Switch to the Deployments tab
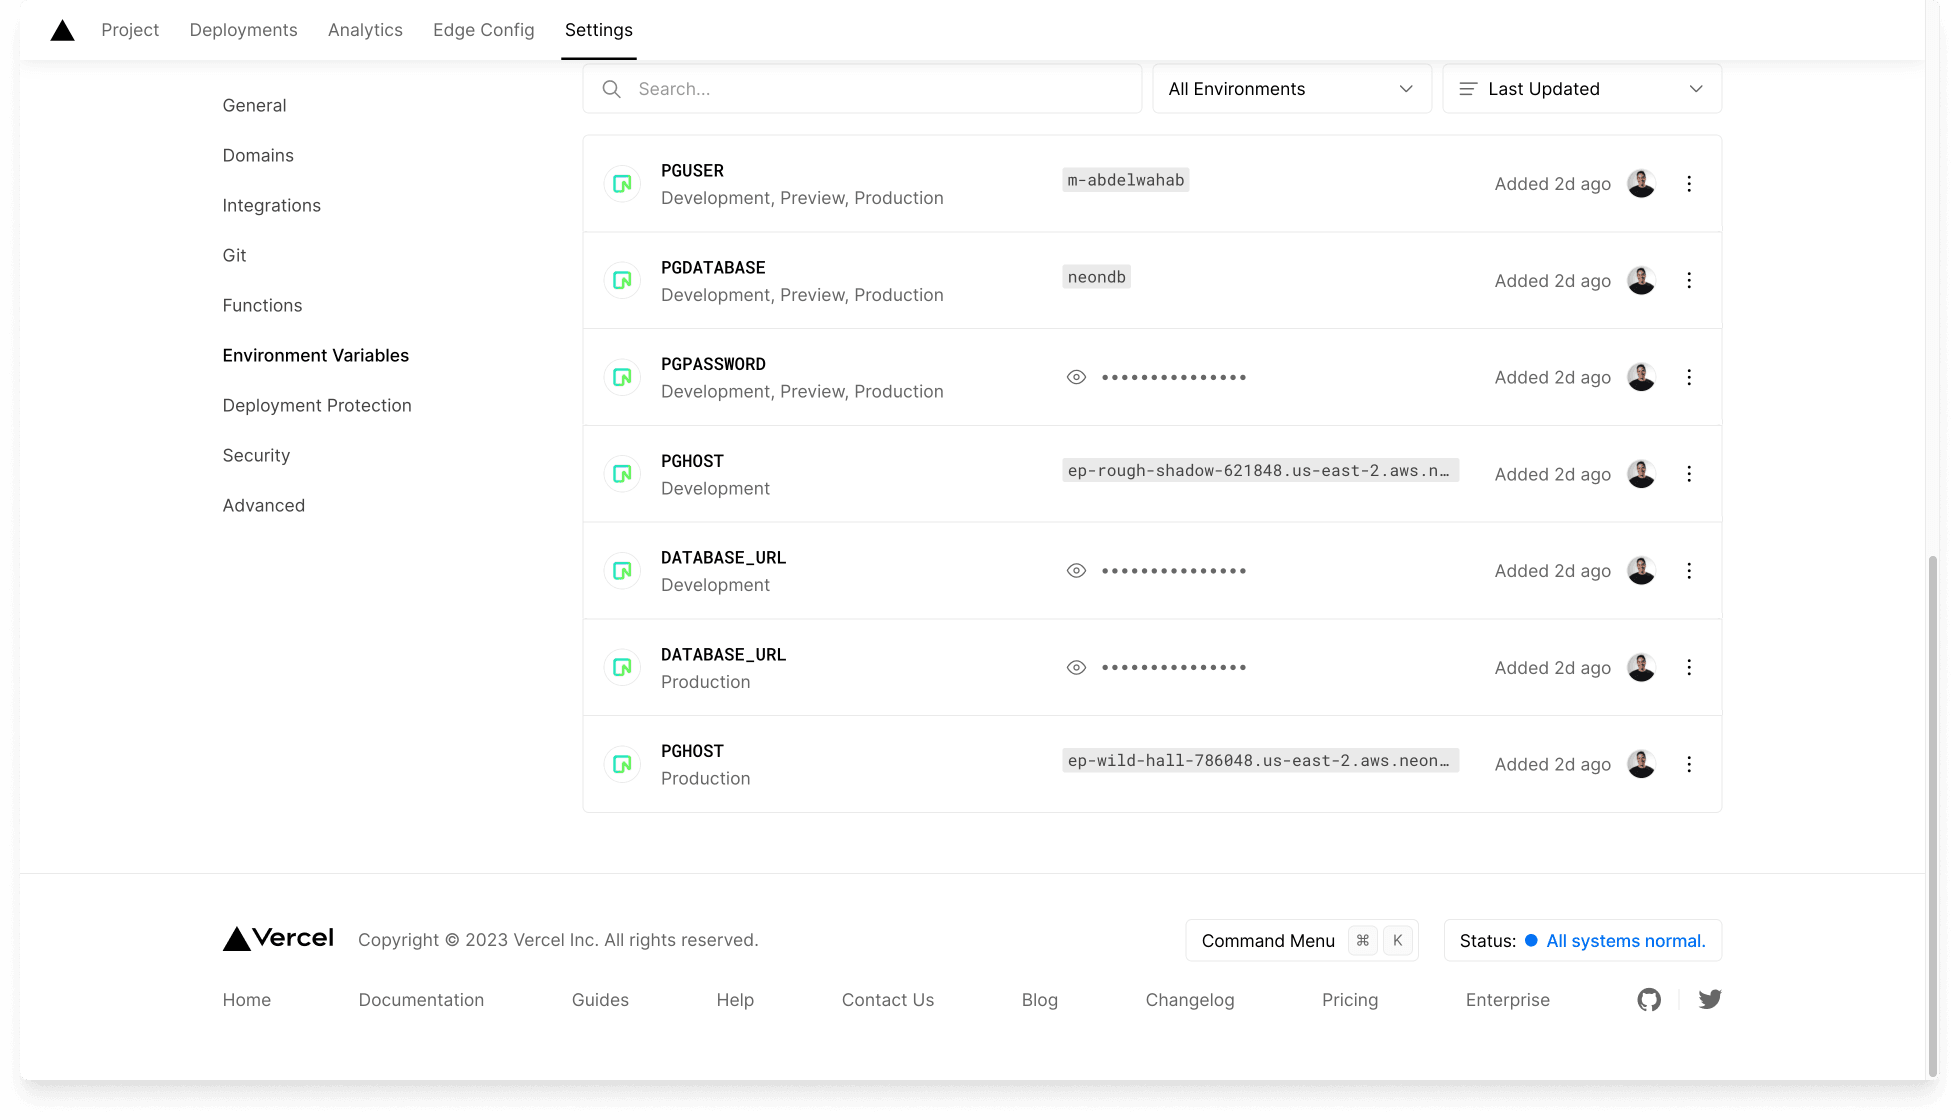Screen dimensions: 1960x1120 click(243, 30)
